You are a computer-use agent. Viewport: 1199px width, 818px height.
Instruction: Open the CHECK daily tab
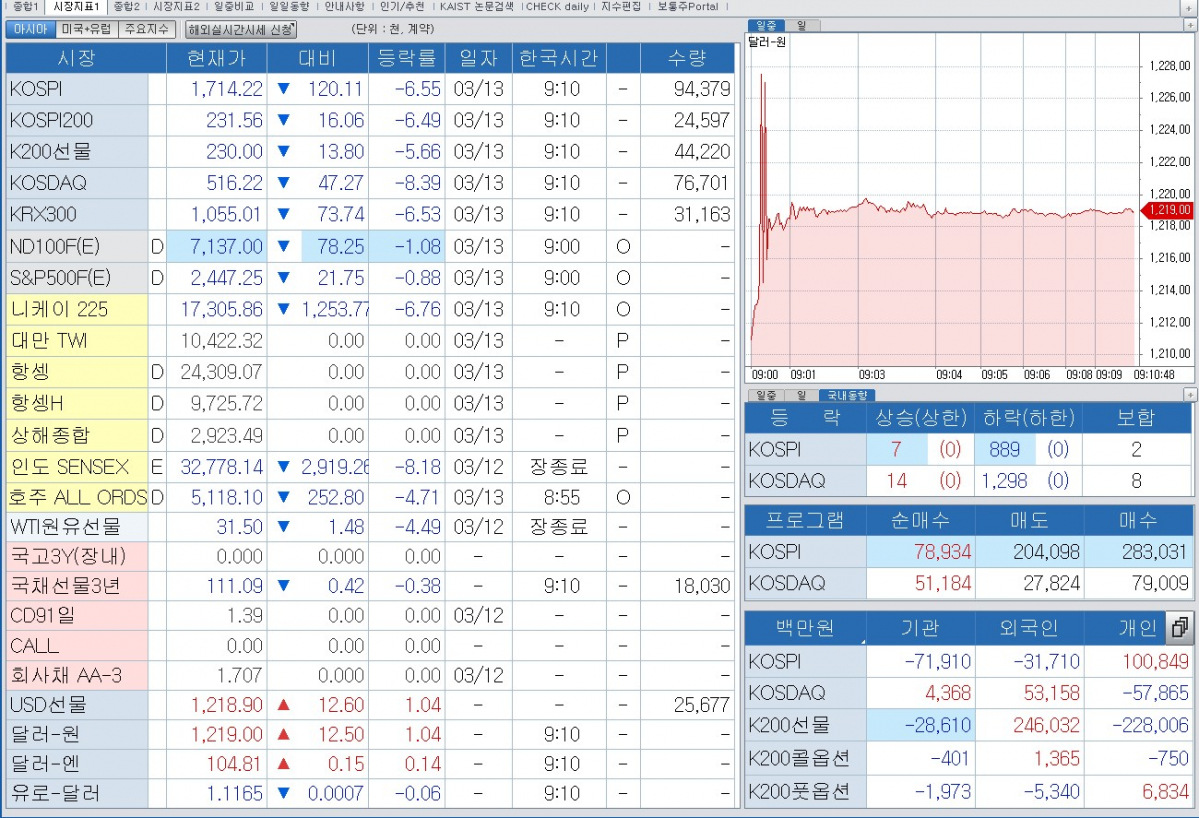[x=557, y=6]
